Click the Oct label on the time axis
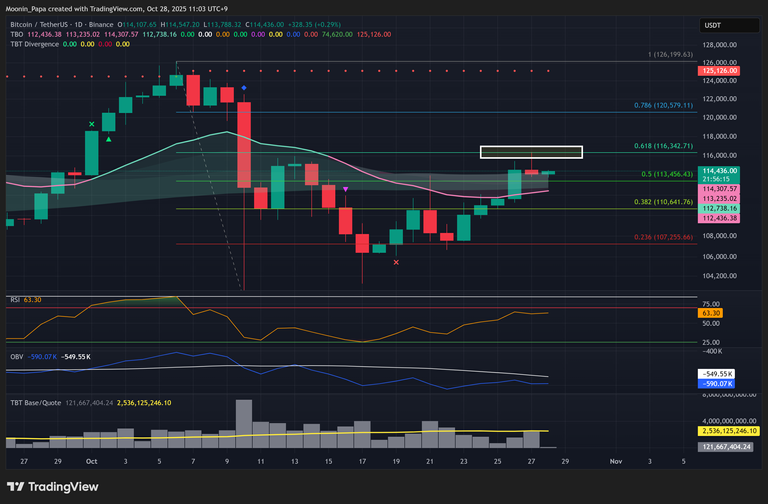This screenshot has width=768, height=504. tap(91, 462)
